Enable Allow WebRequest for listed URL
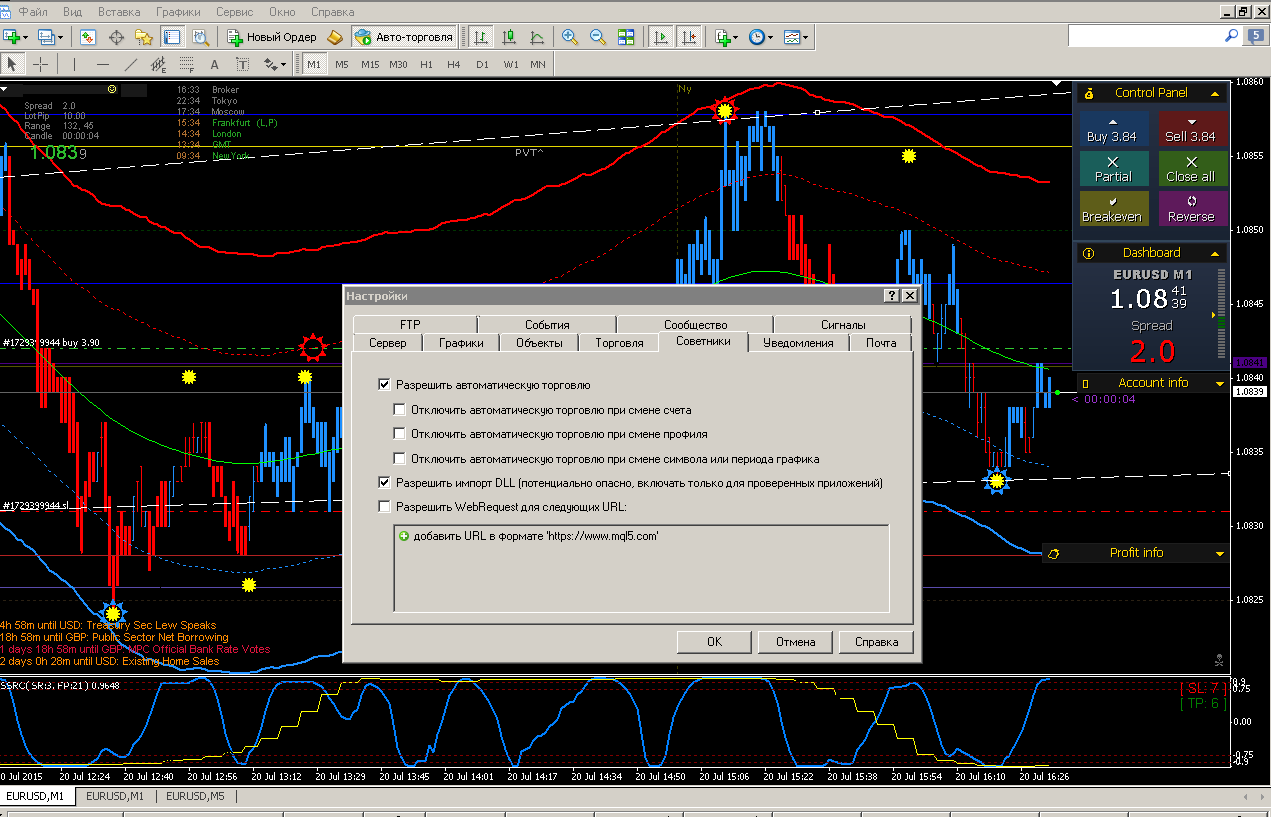Viewport: 1271px width, 817px height. [x=384, y=506]
